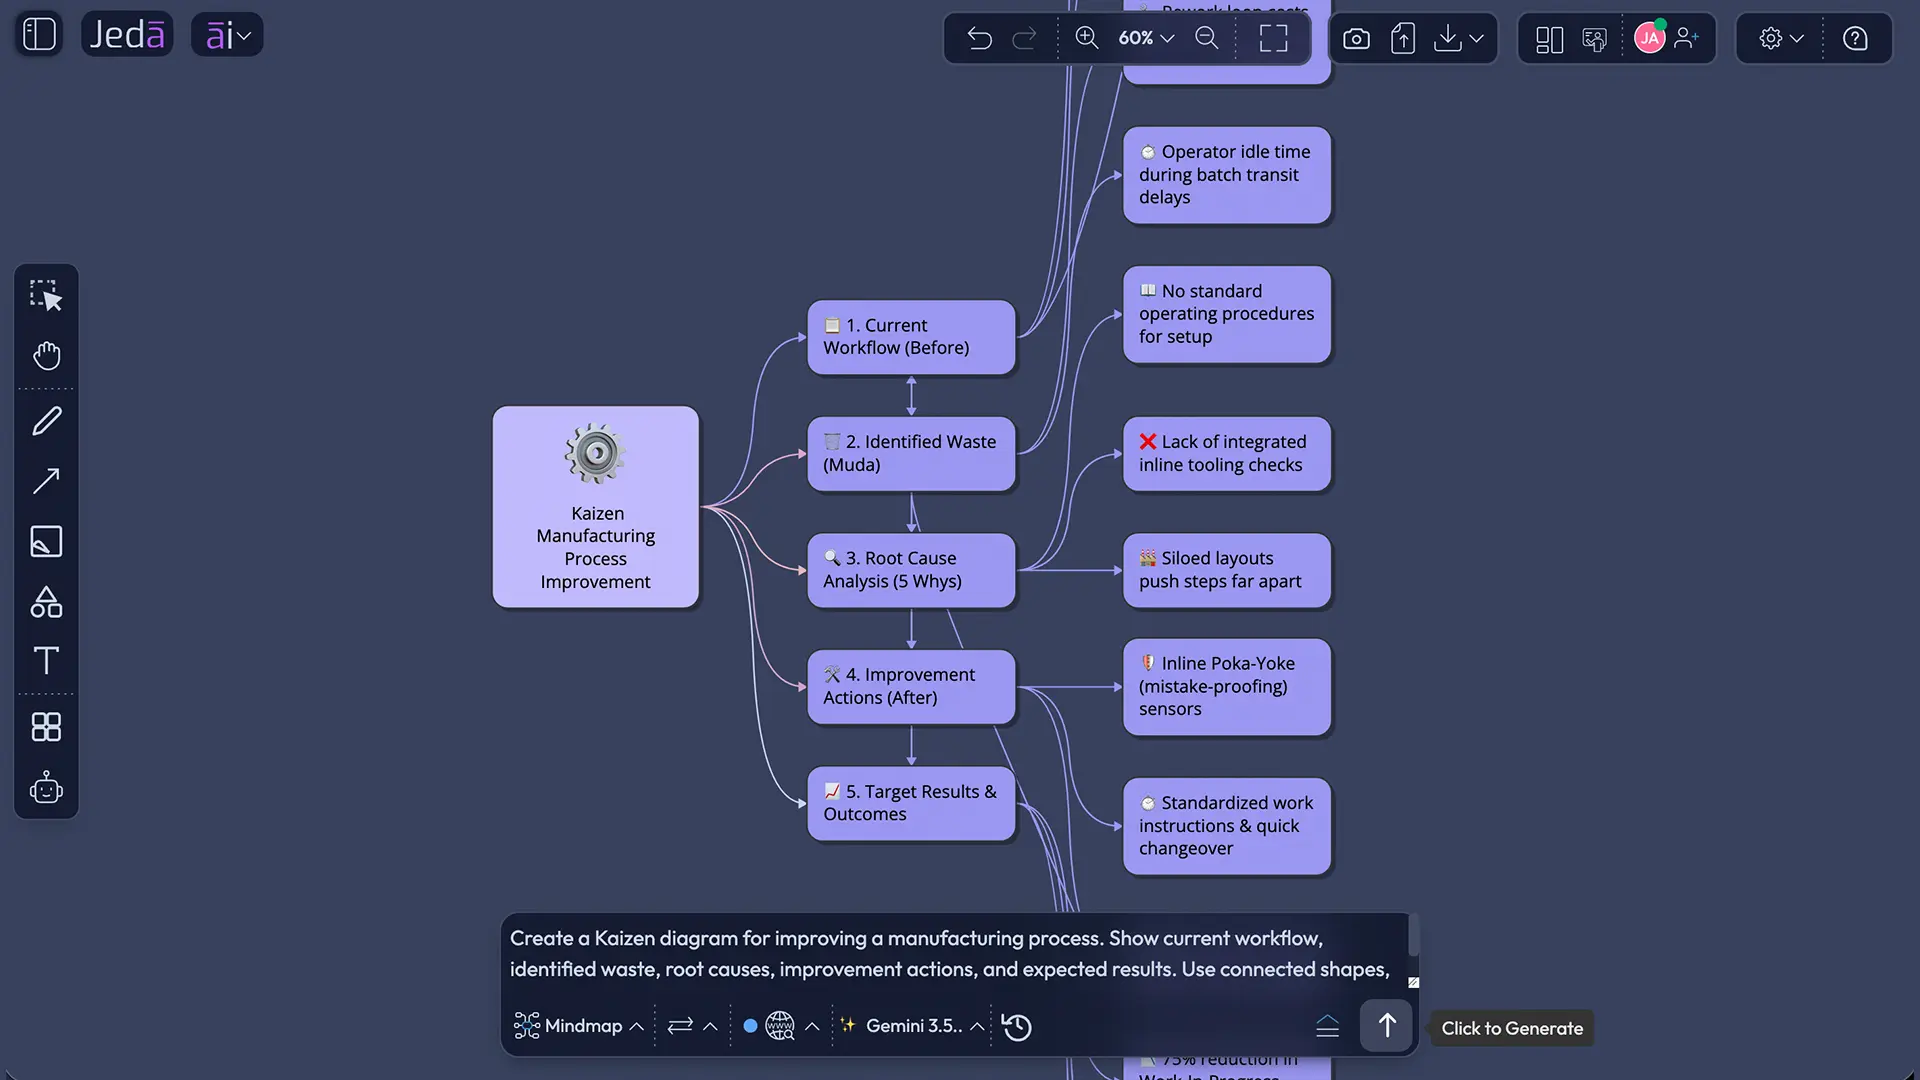Click the 3. Root Cause Analysis node
This screenshot has height=1080, width=1920.
[911, 570]
